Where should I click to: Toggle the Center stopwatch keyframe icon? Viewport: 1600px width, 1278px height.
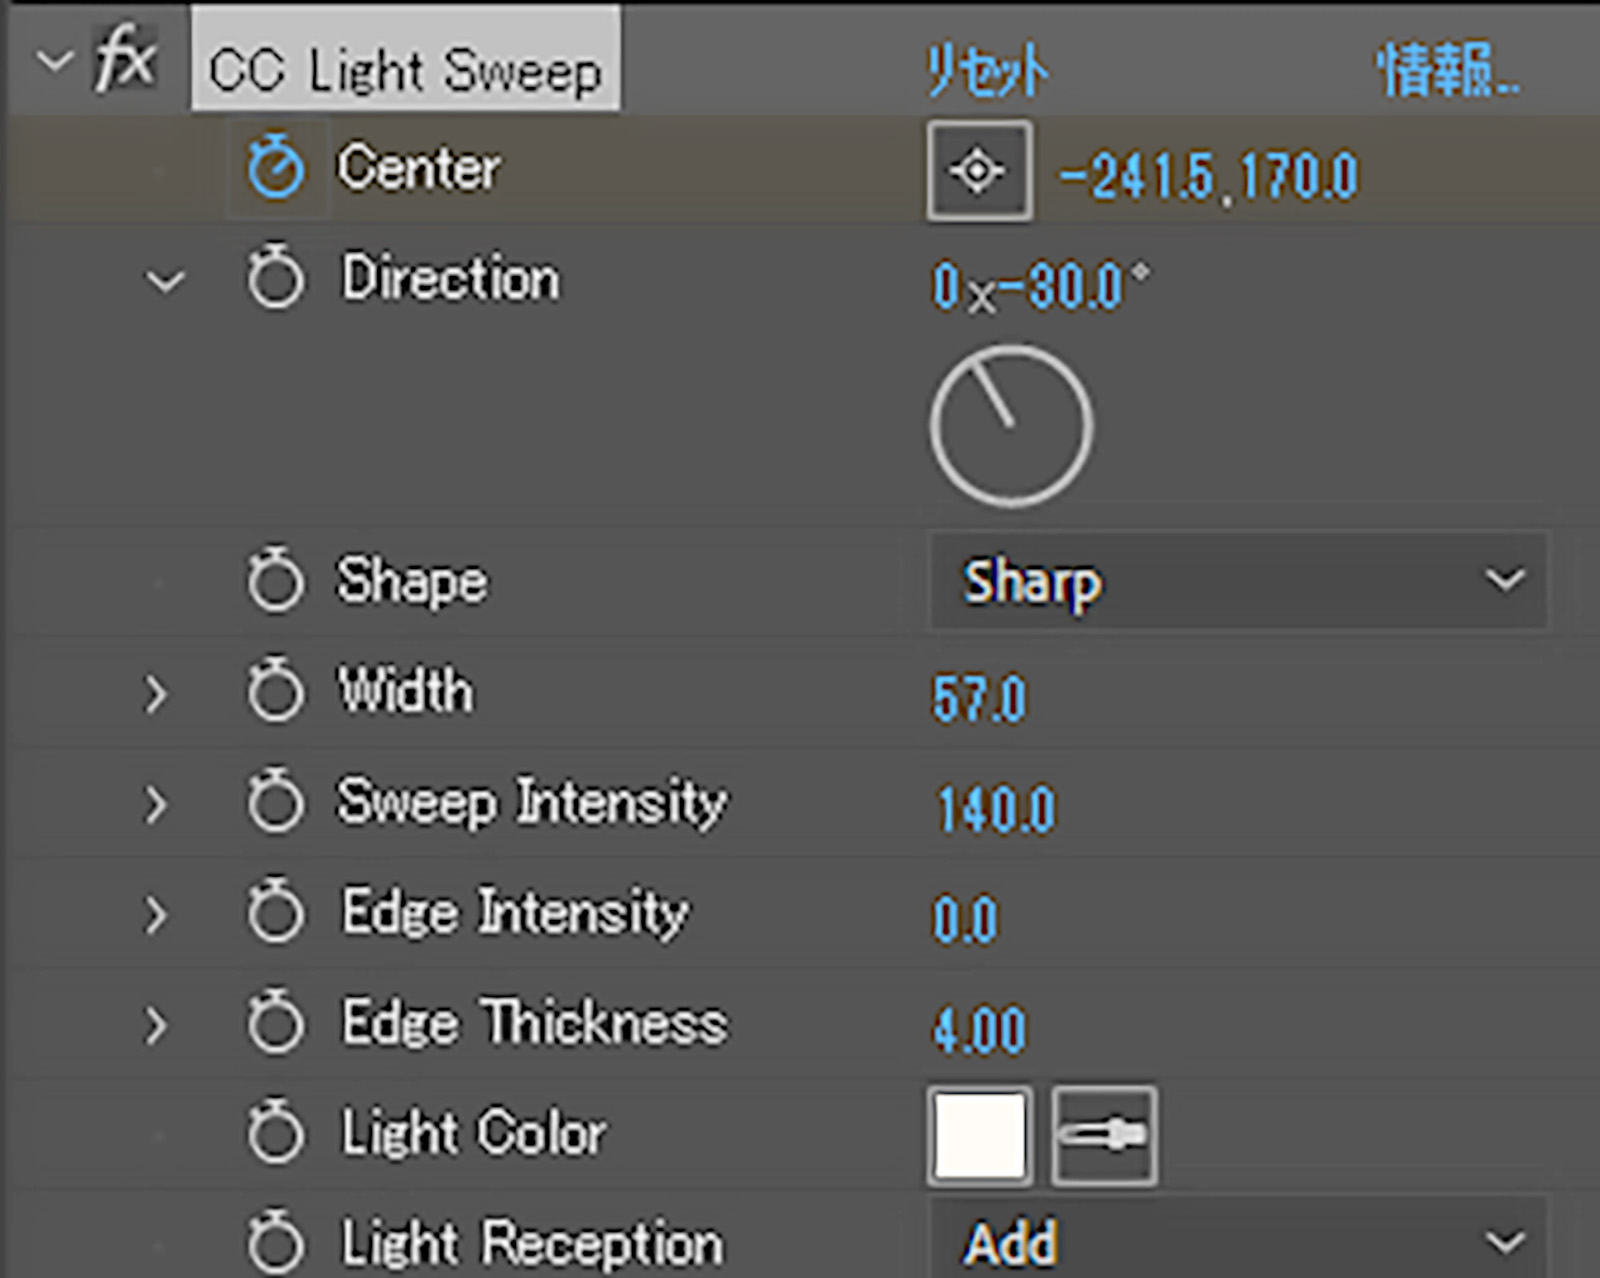pos(276,168)
